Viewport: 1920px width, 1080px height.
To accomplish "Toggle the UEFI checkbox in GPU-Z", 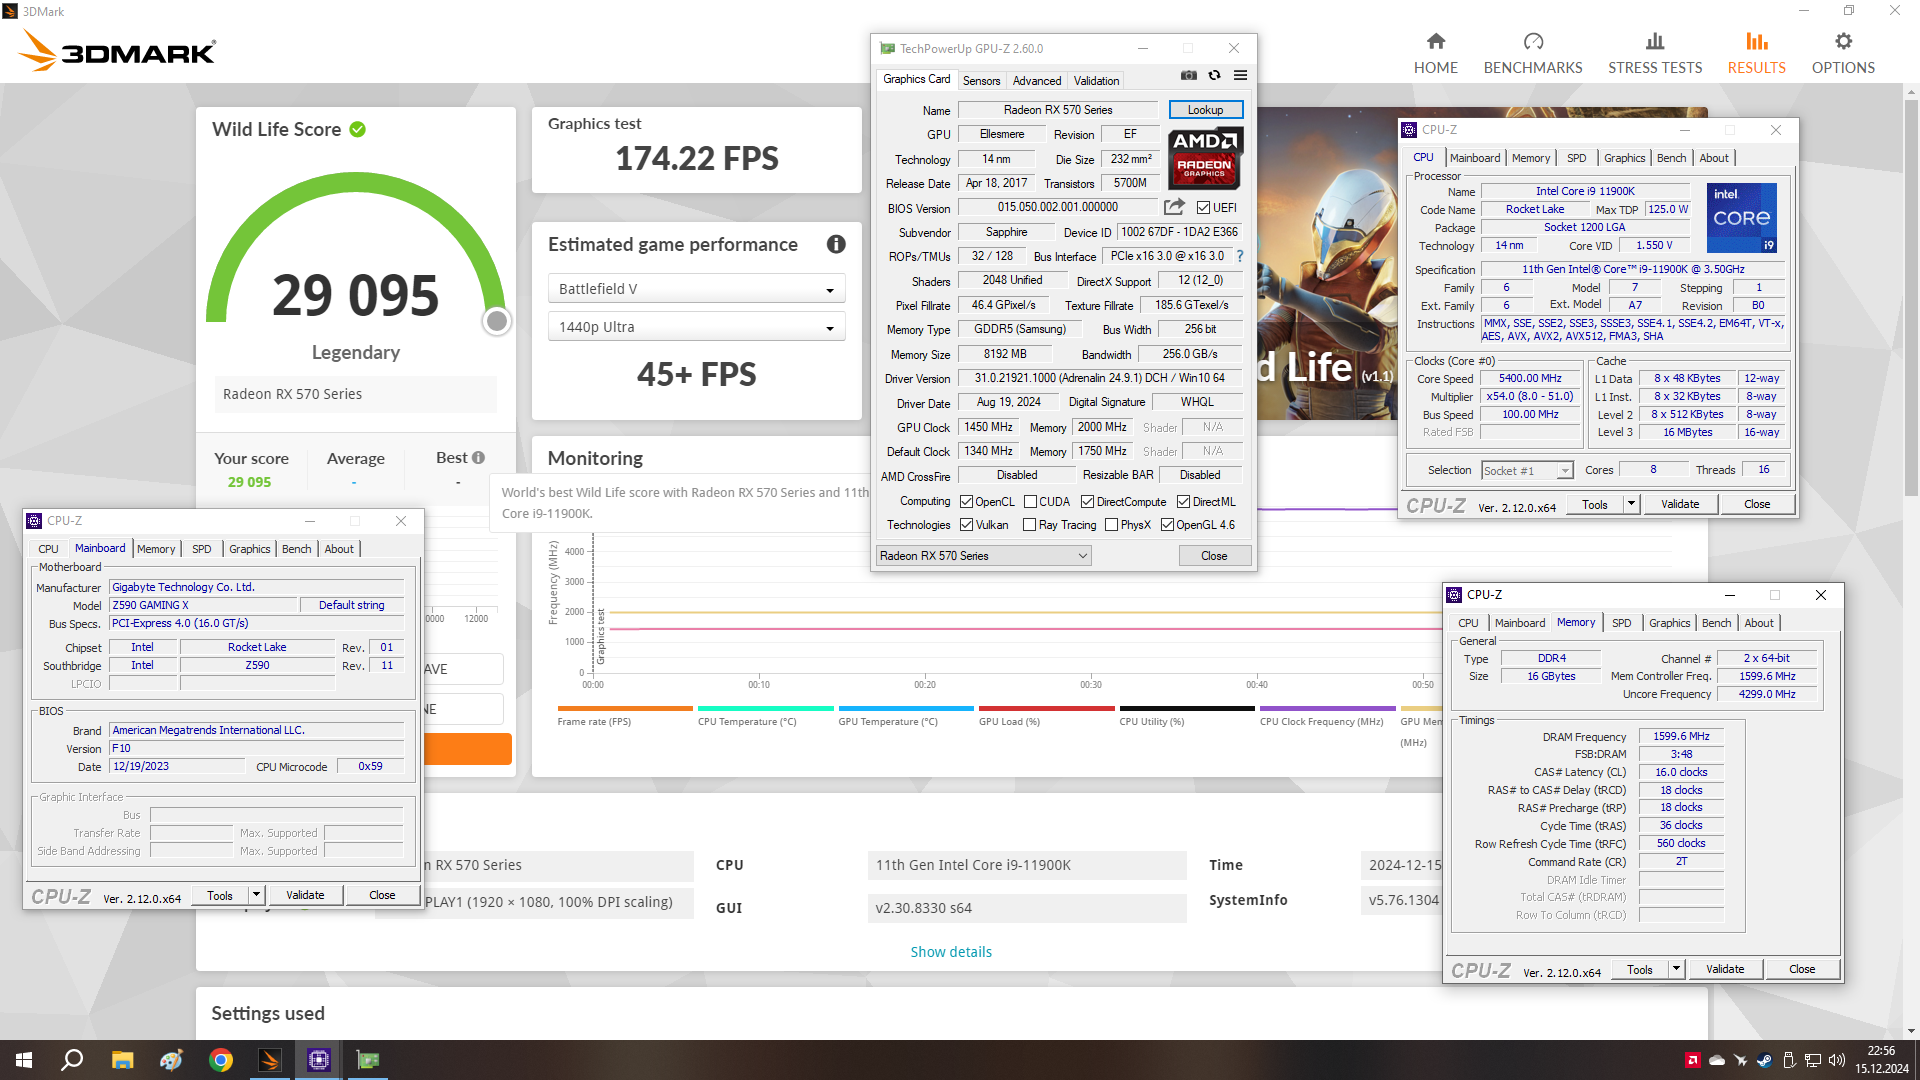I will coord(1203,208).
